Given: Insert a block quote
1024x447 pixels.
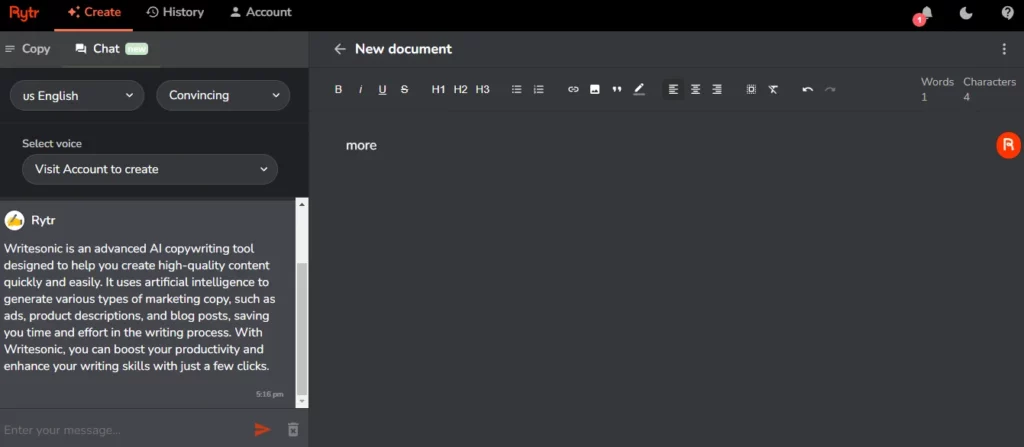Looking at the screenshot, I should tap(616, 90).
